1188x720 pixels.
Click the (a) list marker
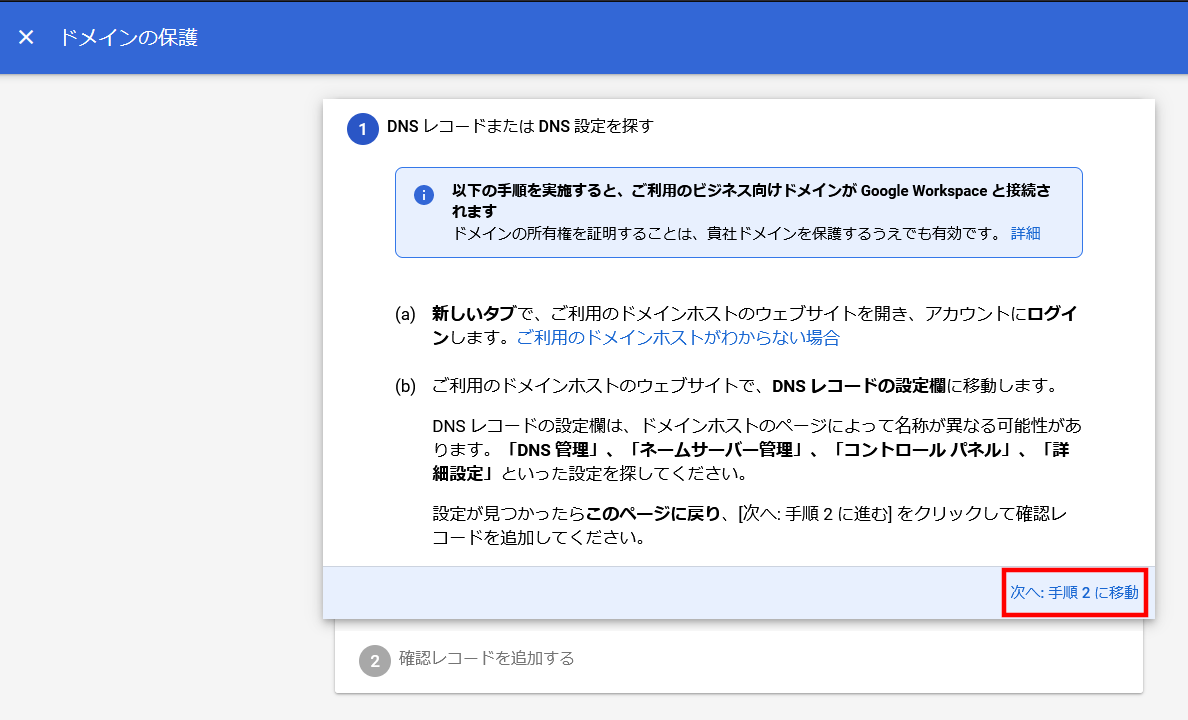[x=405, y=314]
